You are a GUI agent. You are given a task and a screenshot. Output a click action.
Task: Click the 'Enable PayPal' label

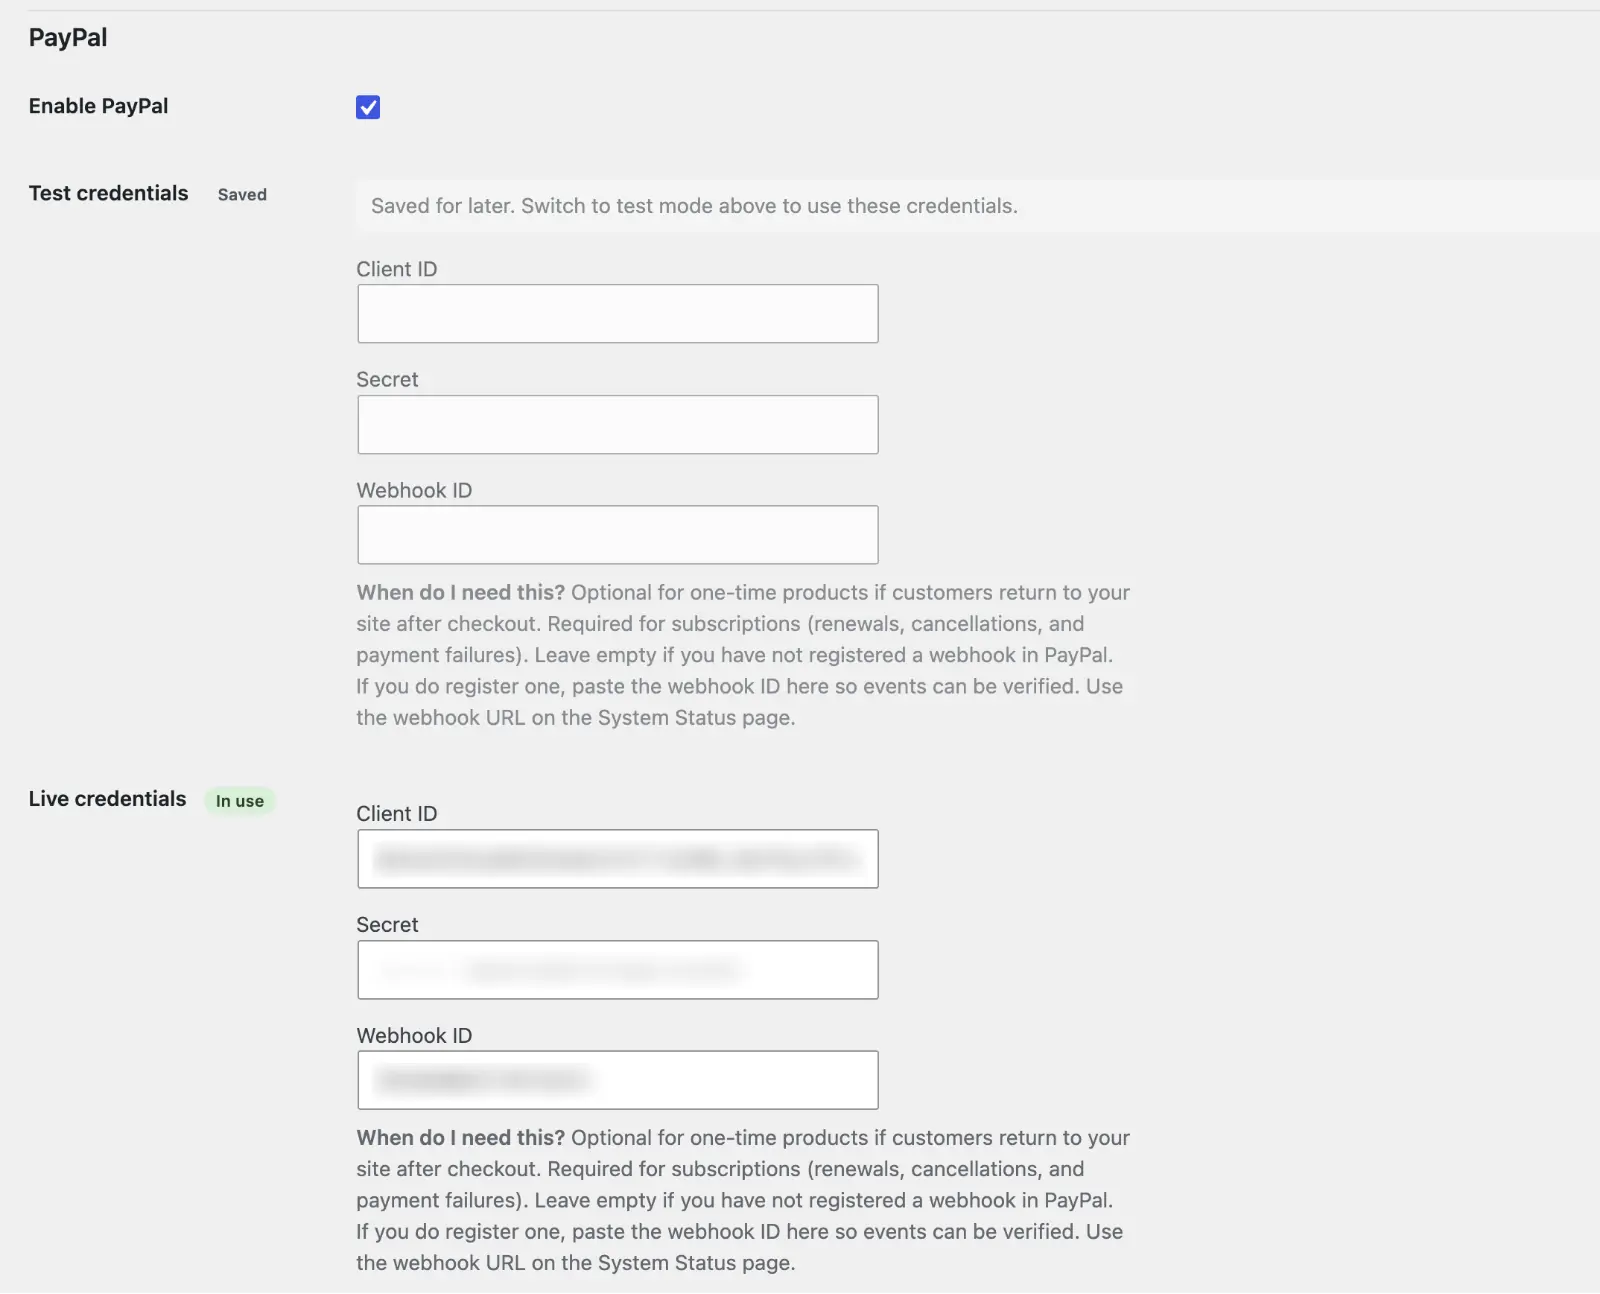(x=98, y=106)
